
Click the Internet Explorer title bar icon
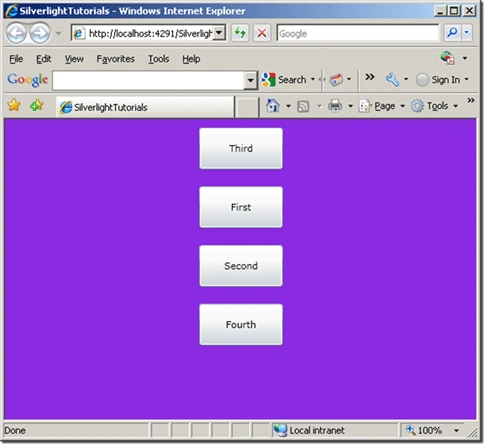pyautogui.click(x=12, y=11)
